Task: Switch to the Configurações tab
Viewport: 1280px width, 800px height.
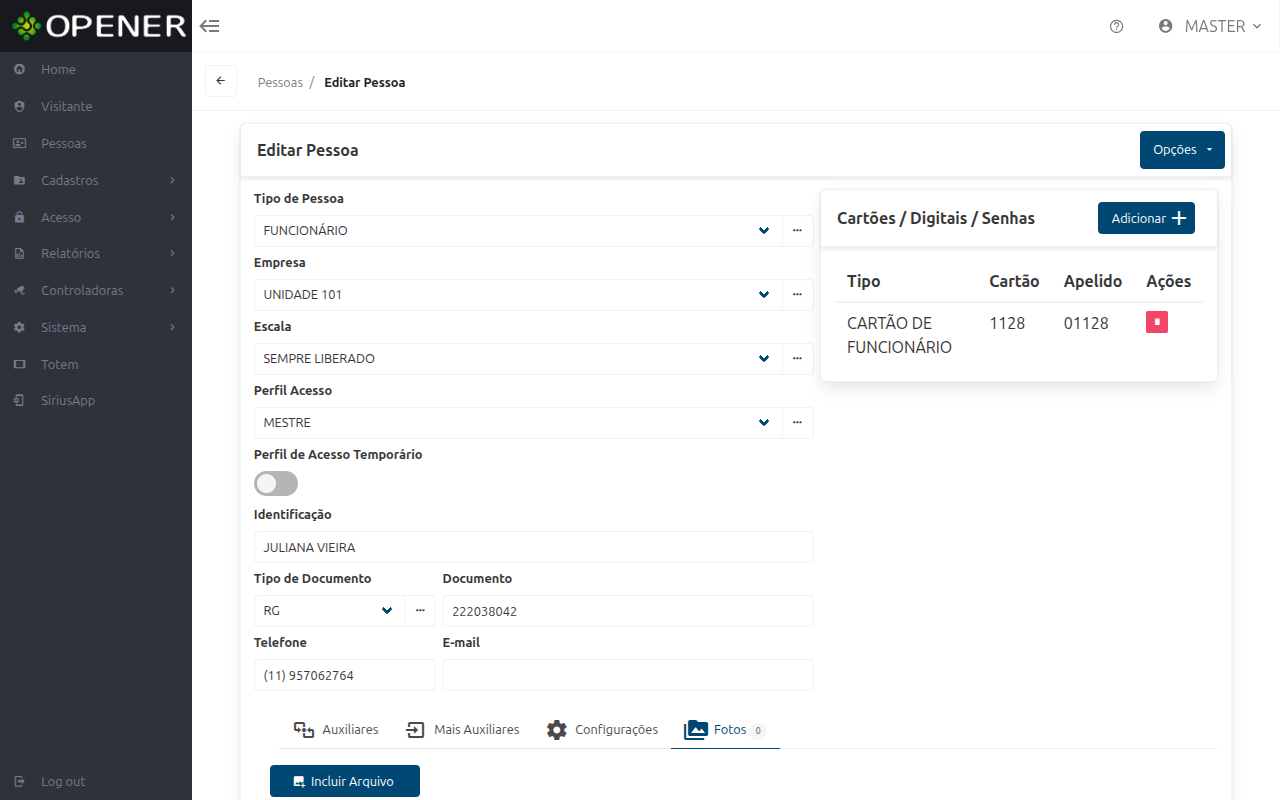Action: tap(602, 730)
